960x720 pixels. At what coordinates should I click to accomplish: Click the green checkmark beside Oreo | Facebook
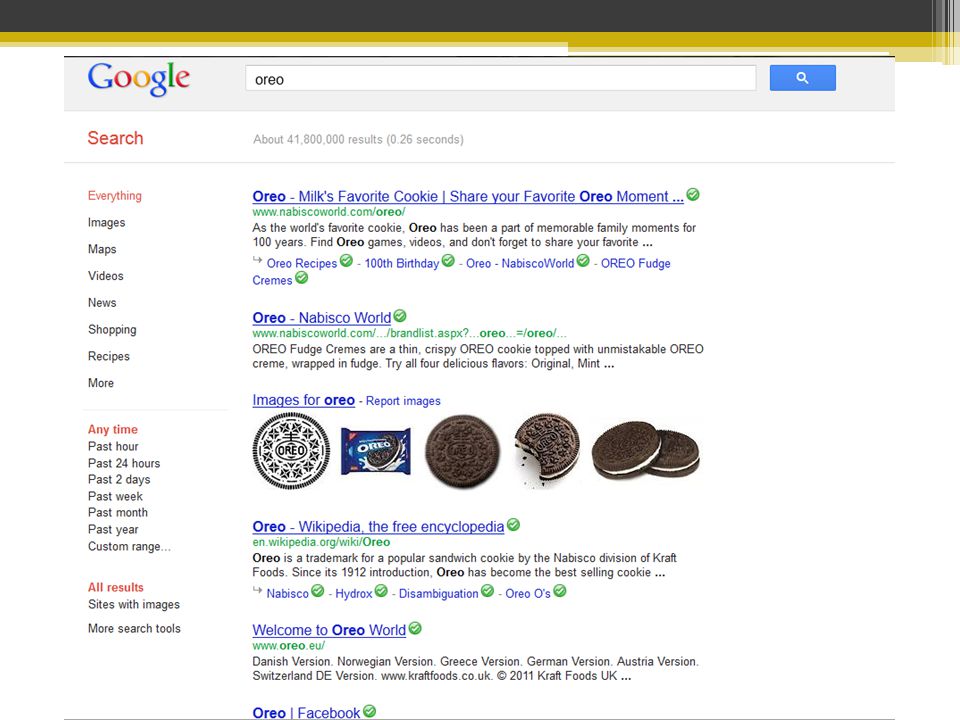369,711
